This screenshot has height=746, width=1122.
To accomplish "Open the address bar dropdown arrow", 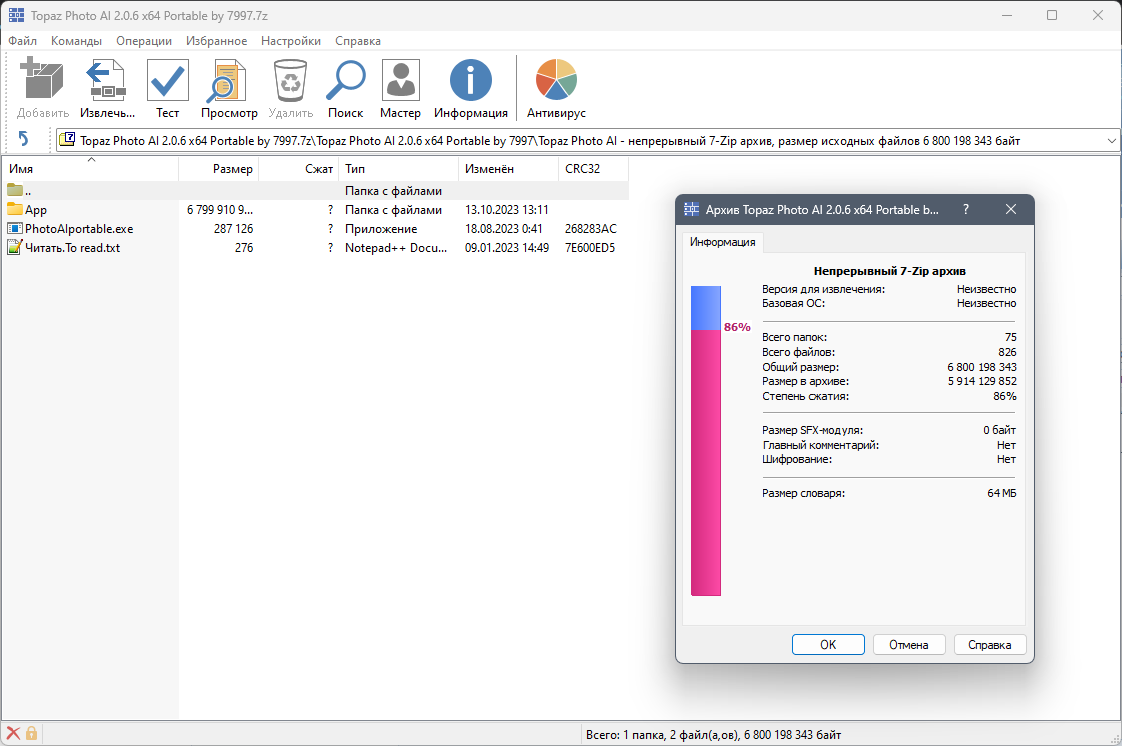I will (x=1109, y=140).
